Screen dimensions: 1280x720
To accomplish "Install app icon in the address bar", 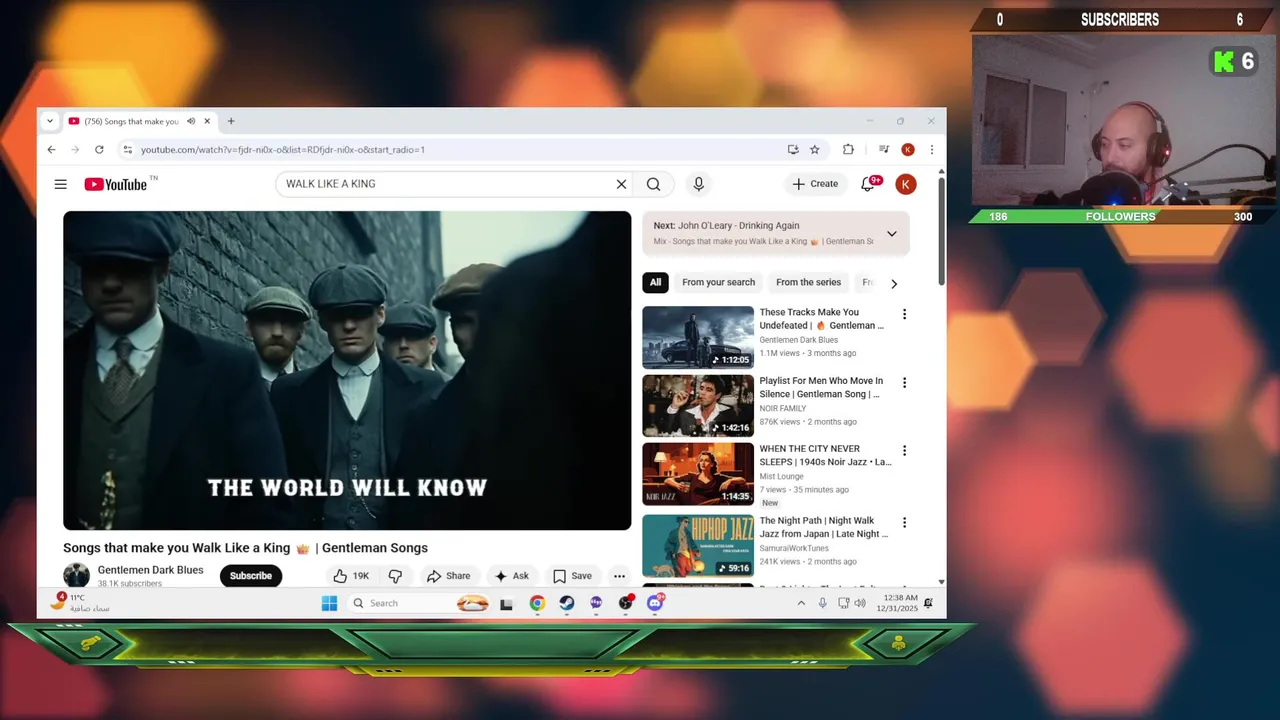I will (793, 150).
